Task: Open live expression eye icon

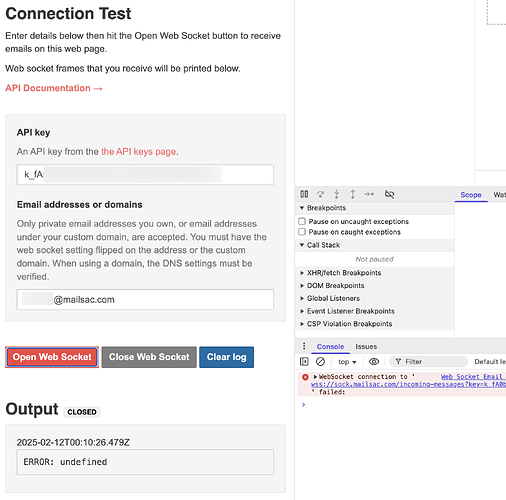Action: [374, 361]
